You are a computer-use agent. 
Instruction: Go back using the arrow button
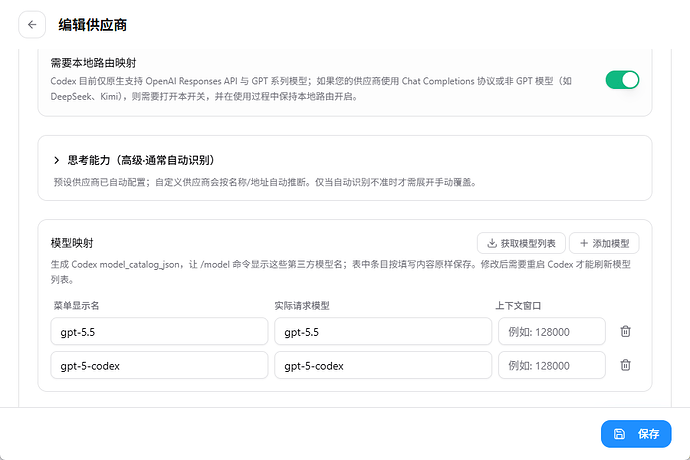32,25
